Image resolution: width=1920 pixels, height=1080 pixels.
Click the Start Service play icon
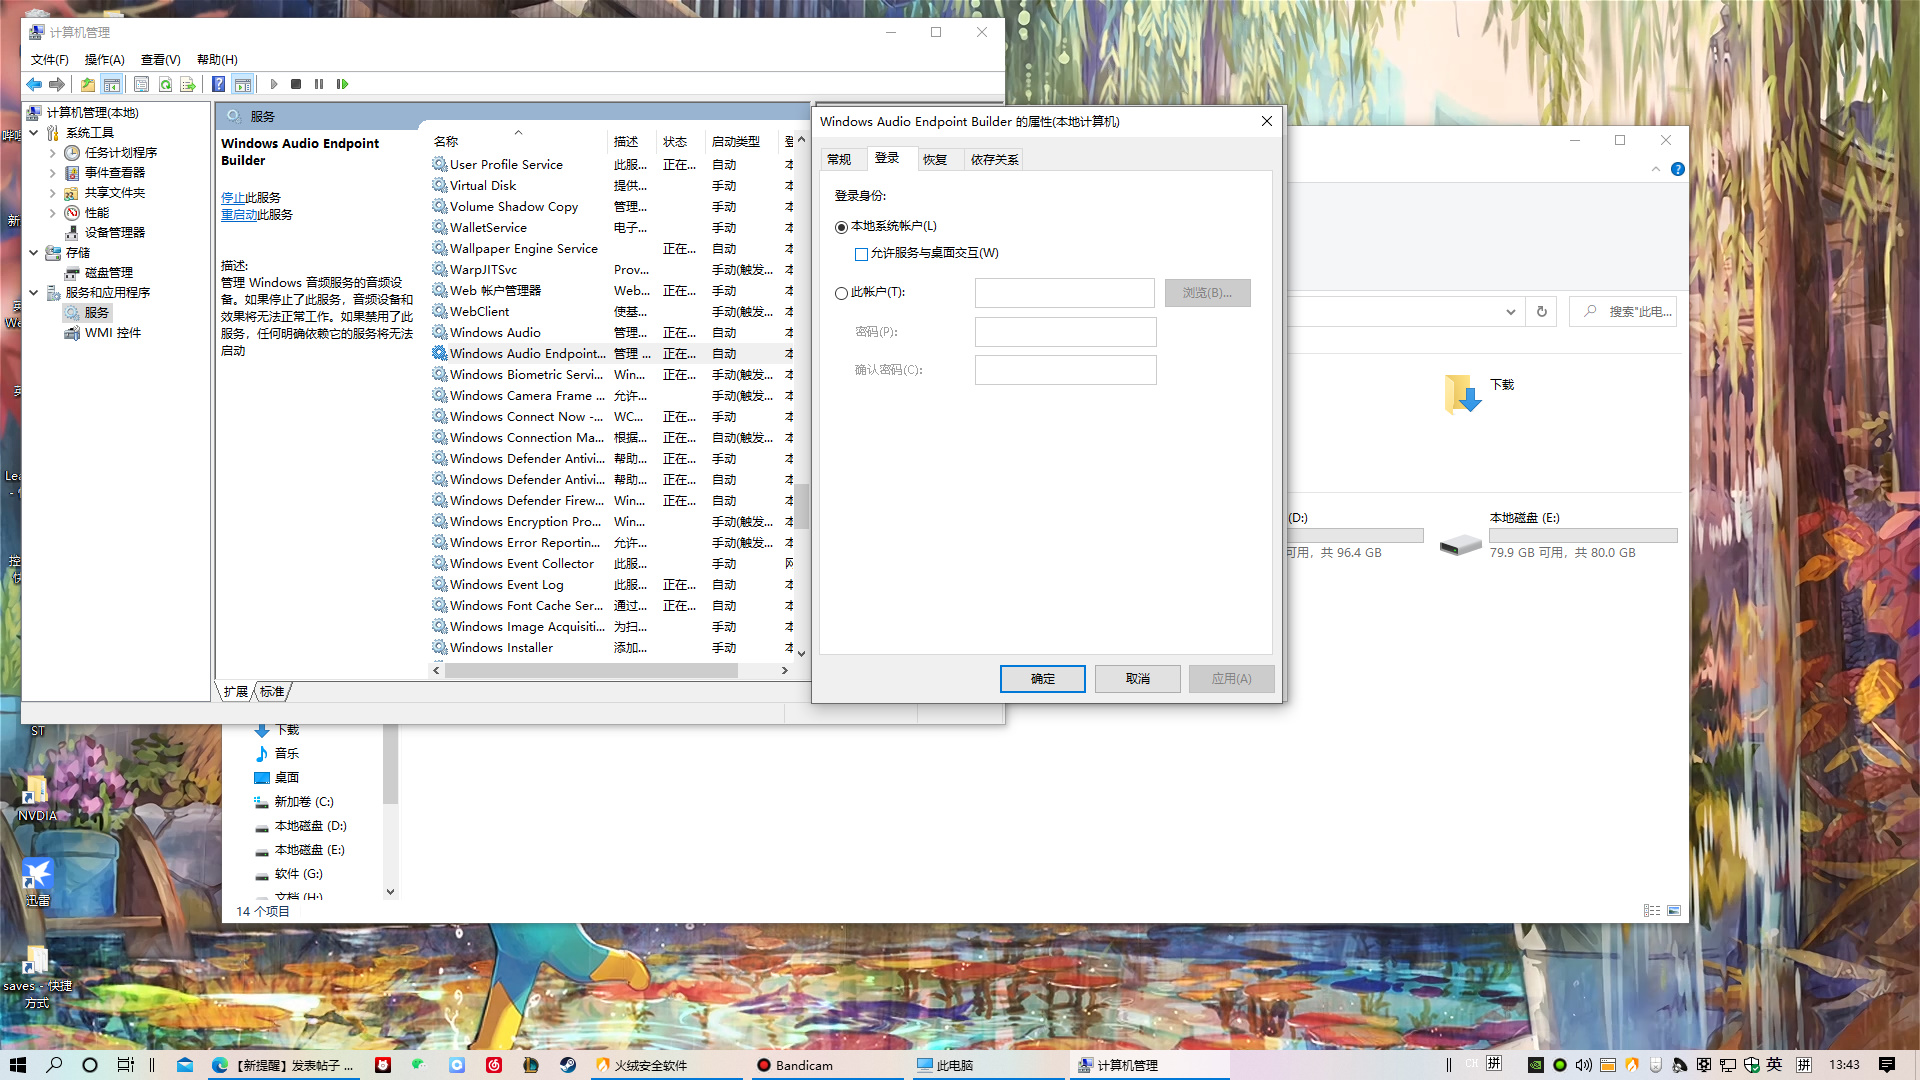pos(274,84)
